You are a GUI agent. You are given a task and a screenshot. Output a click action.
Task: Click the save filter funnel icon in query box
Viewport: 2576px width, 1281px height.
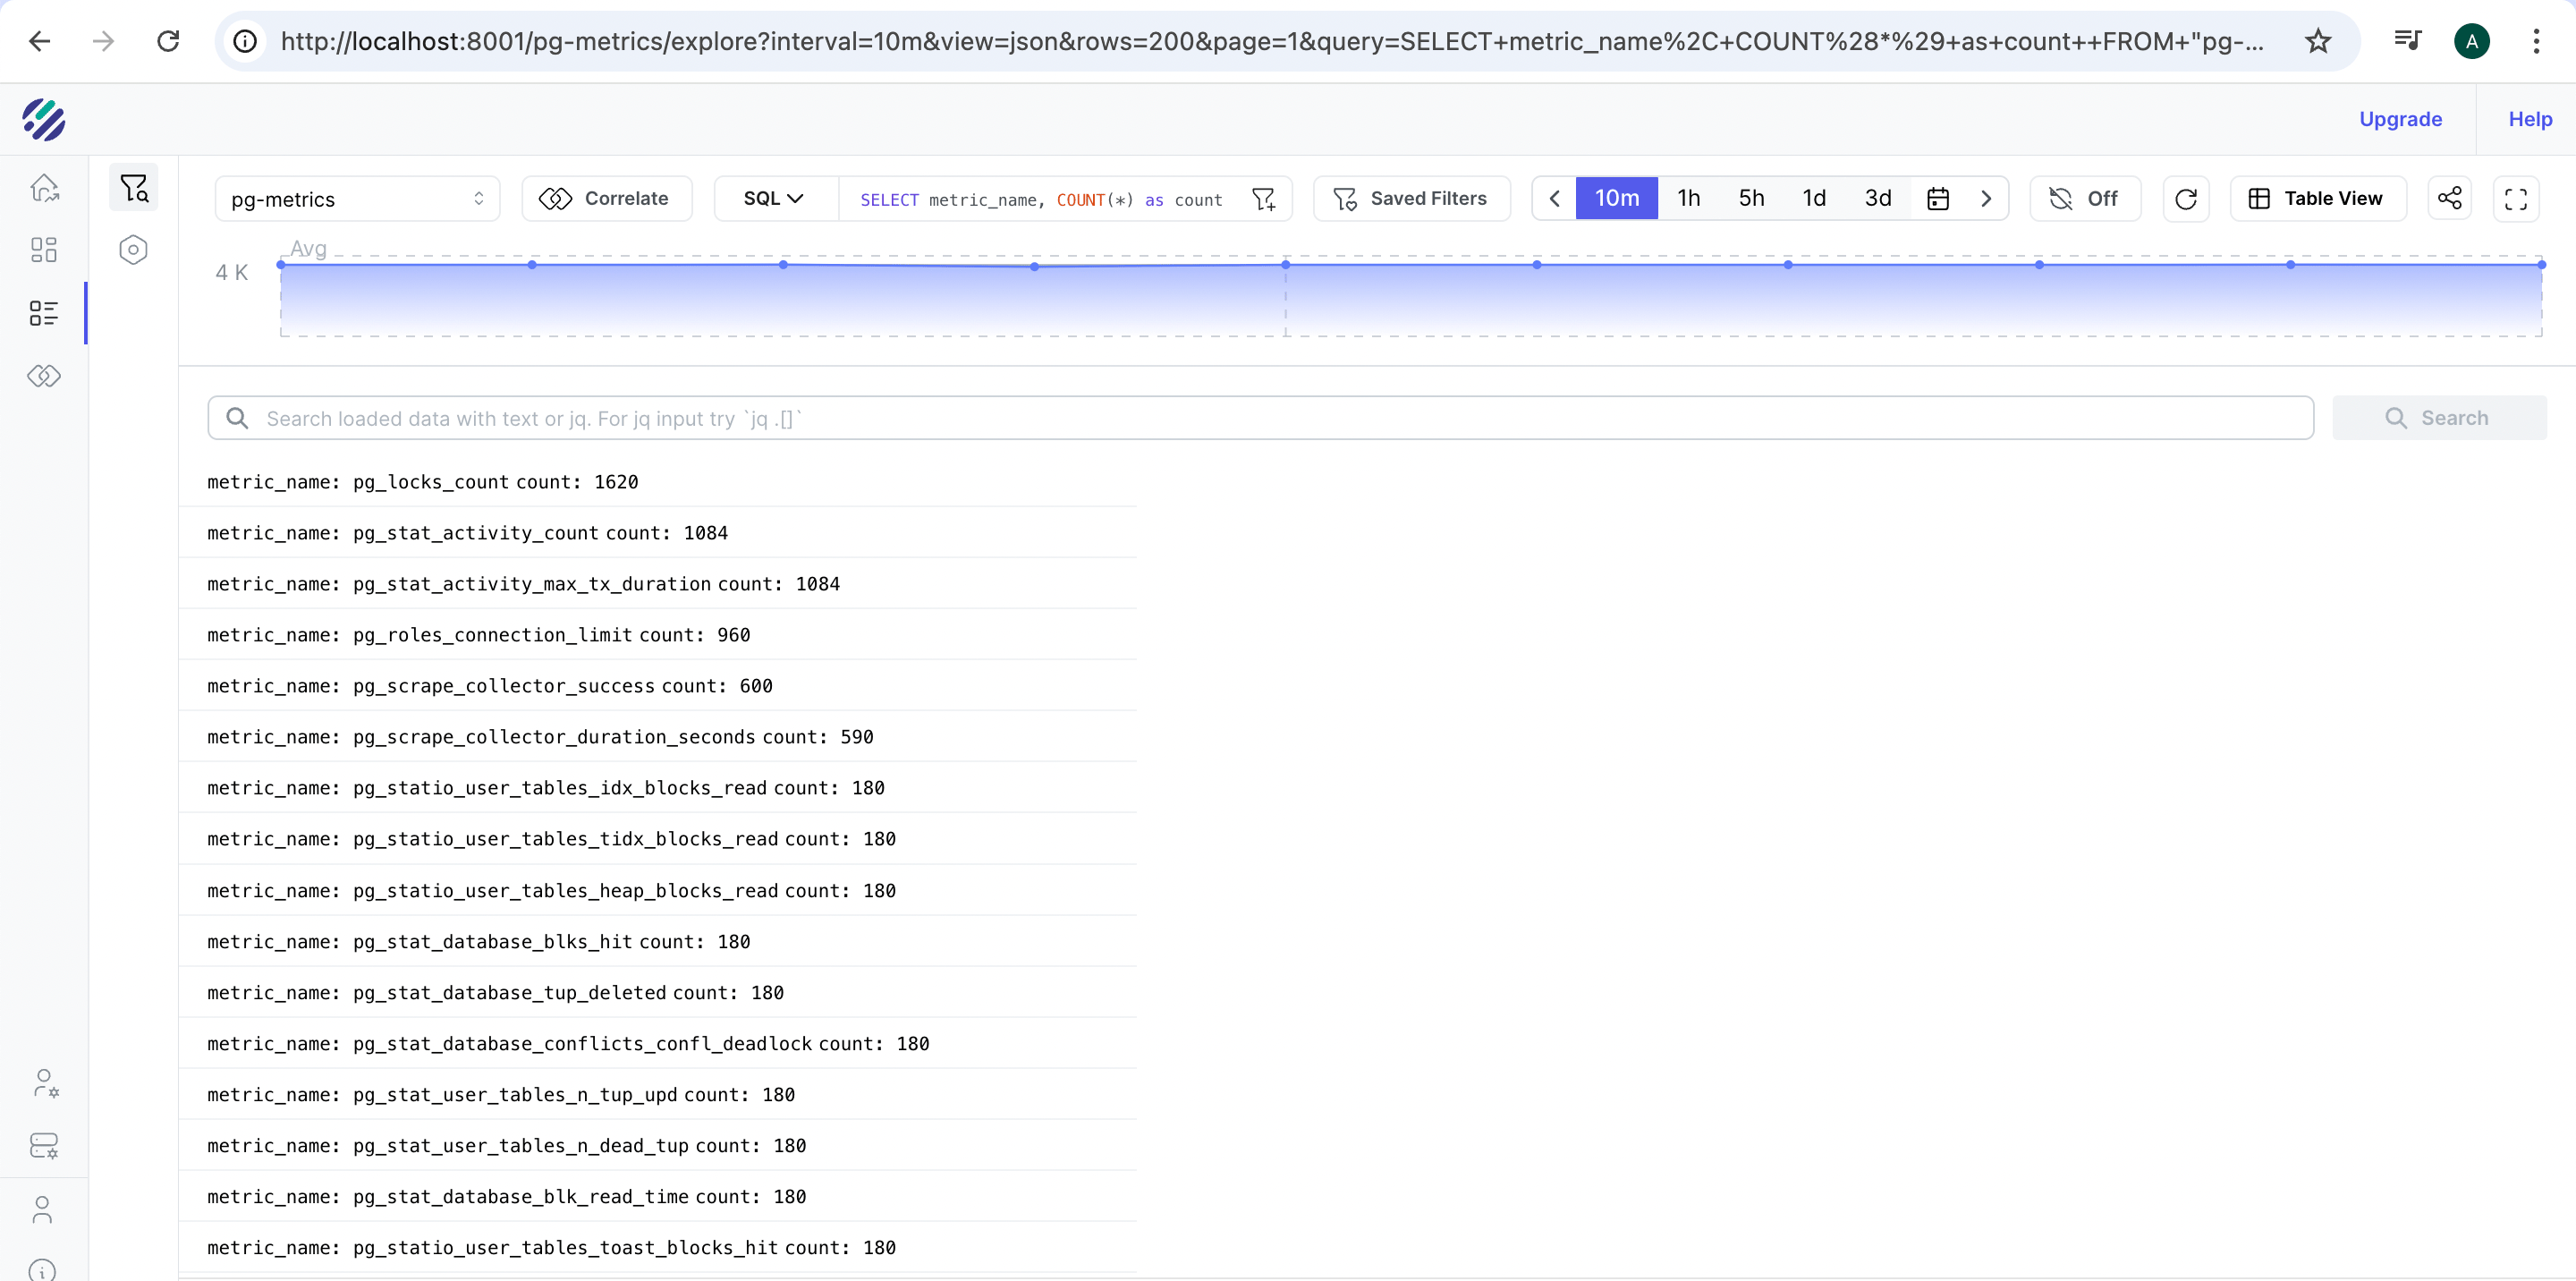(1263, 199)
